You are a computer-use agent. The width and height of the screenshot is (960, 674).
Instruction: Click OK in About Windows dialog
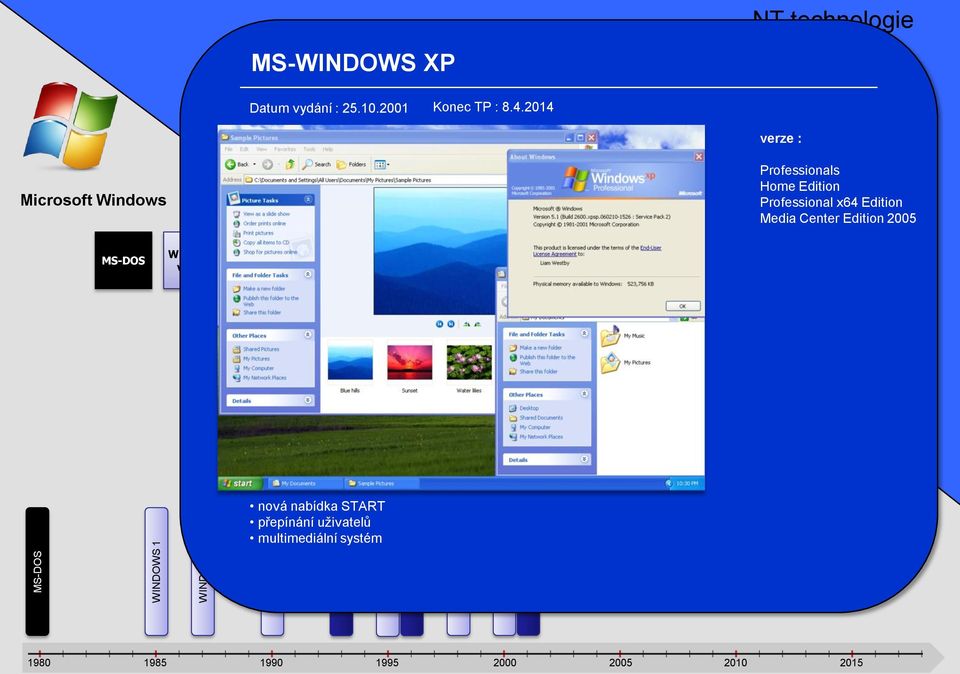pos(682,306)
